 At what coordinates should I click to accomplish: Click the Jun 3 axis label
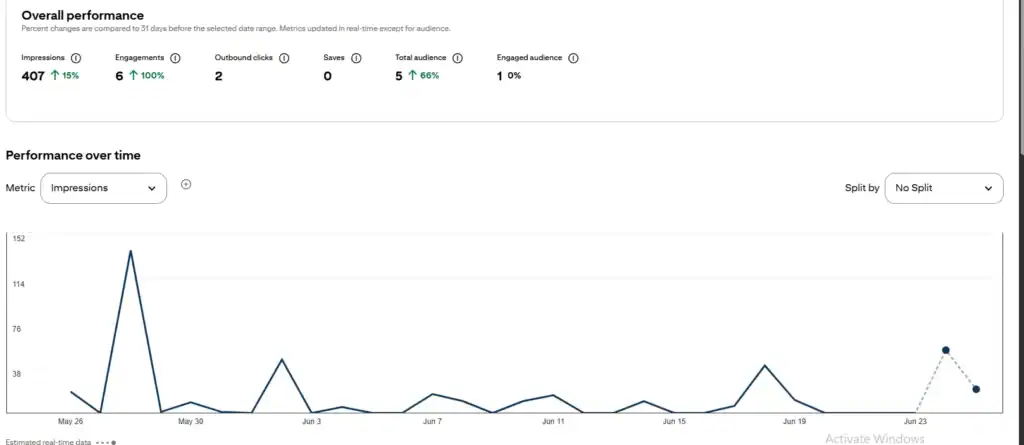tap(312, 421)
